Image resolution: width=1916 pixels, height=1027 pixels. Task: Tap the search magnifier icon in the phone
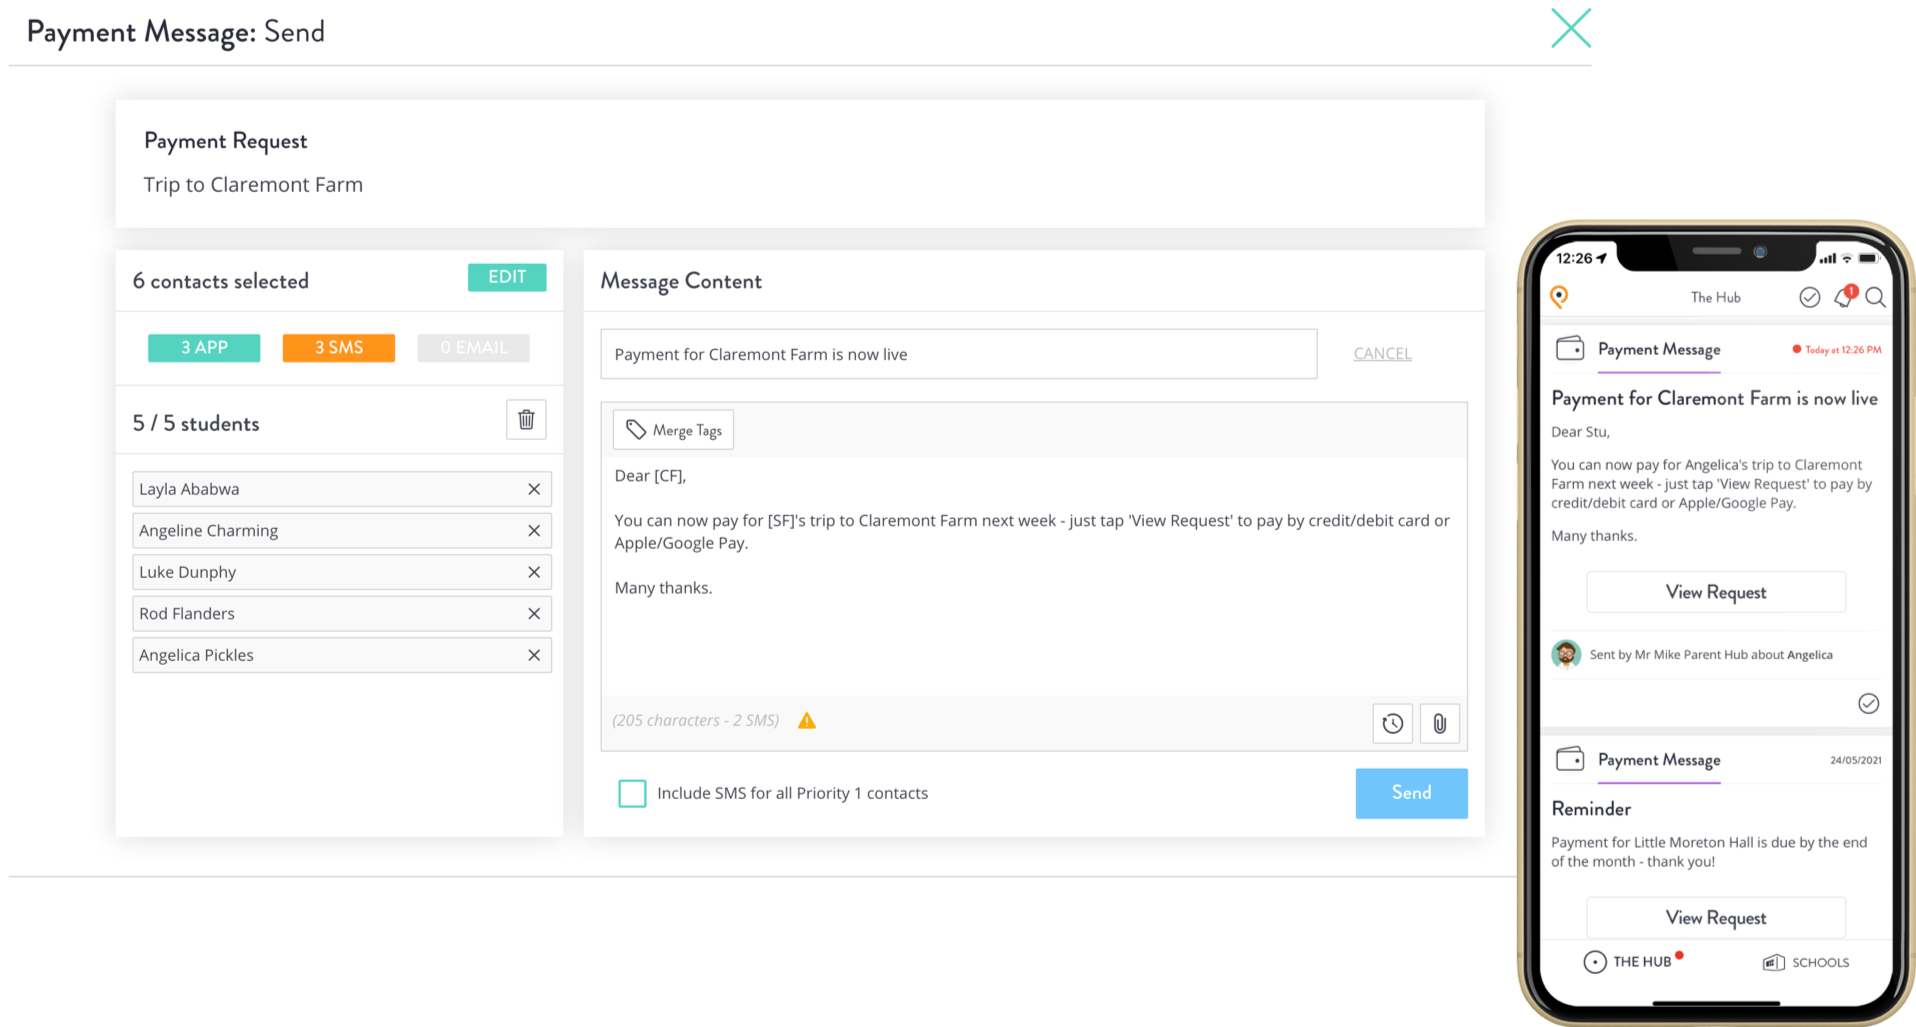(1876, 297)
